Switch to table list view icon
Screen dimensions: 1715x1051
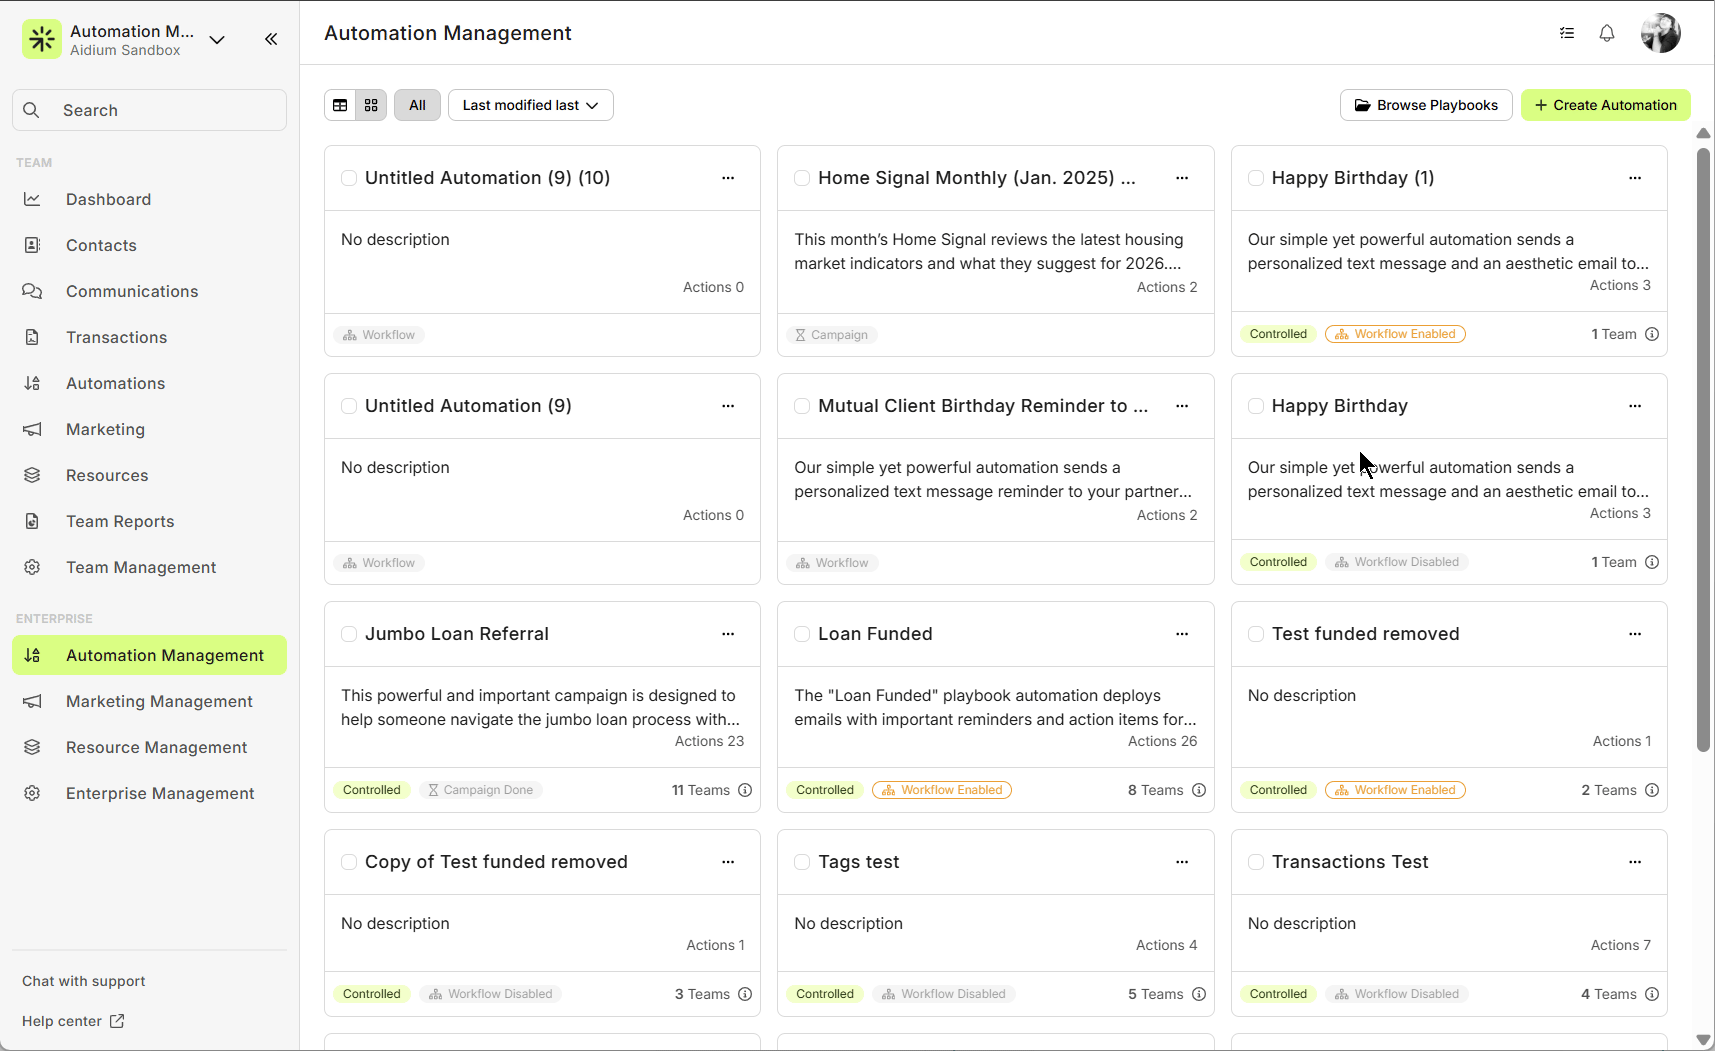point(340,105)
